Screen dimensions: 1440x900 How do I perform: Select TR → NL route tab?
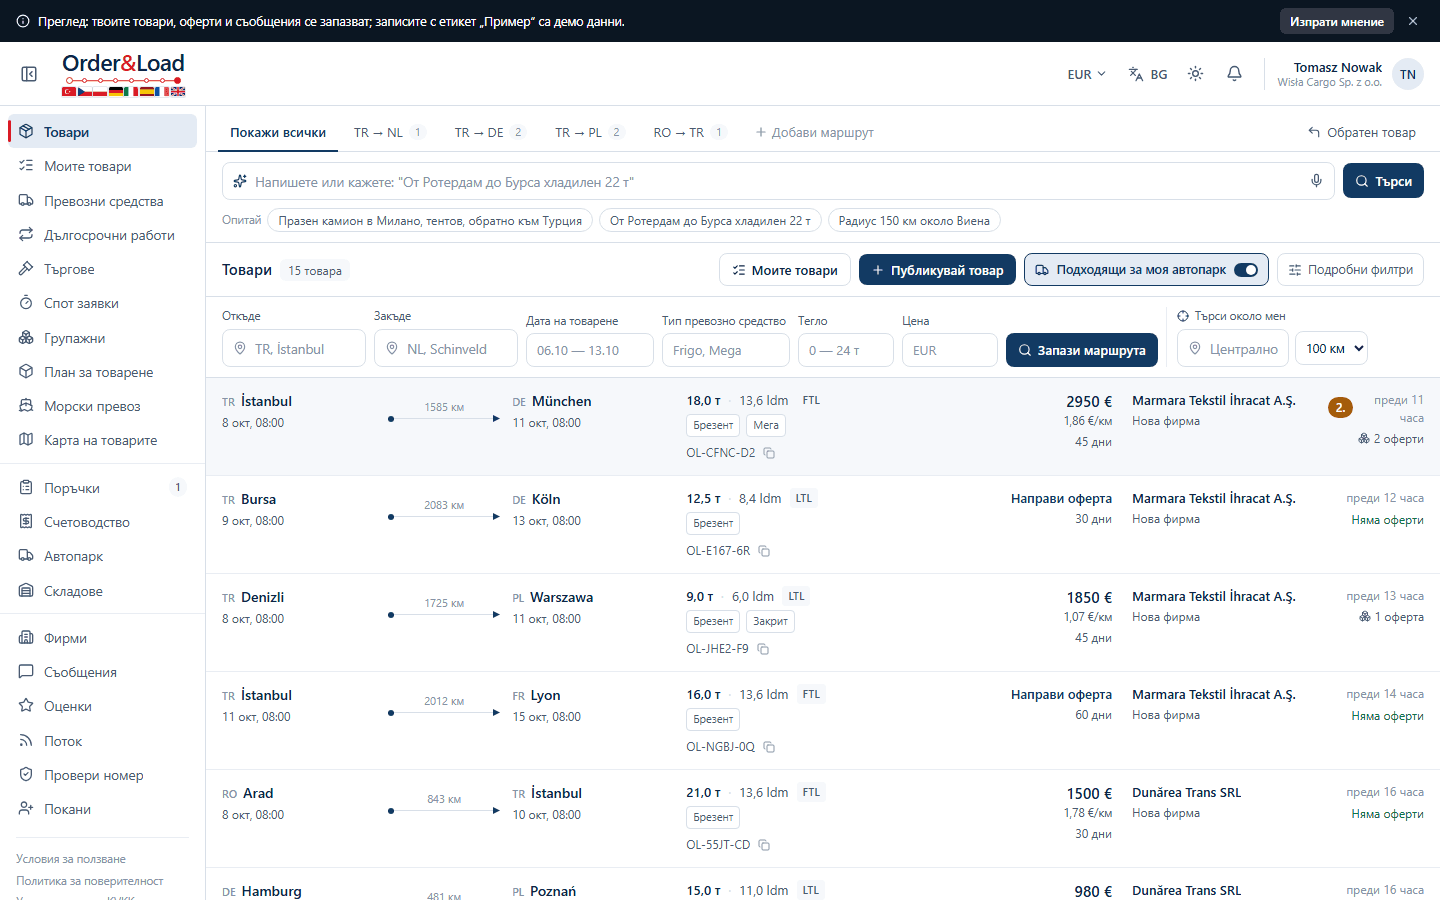coord(389,132)
